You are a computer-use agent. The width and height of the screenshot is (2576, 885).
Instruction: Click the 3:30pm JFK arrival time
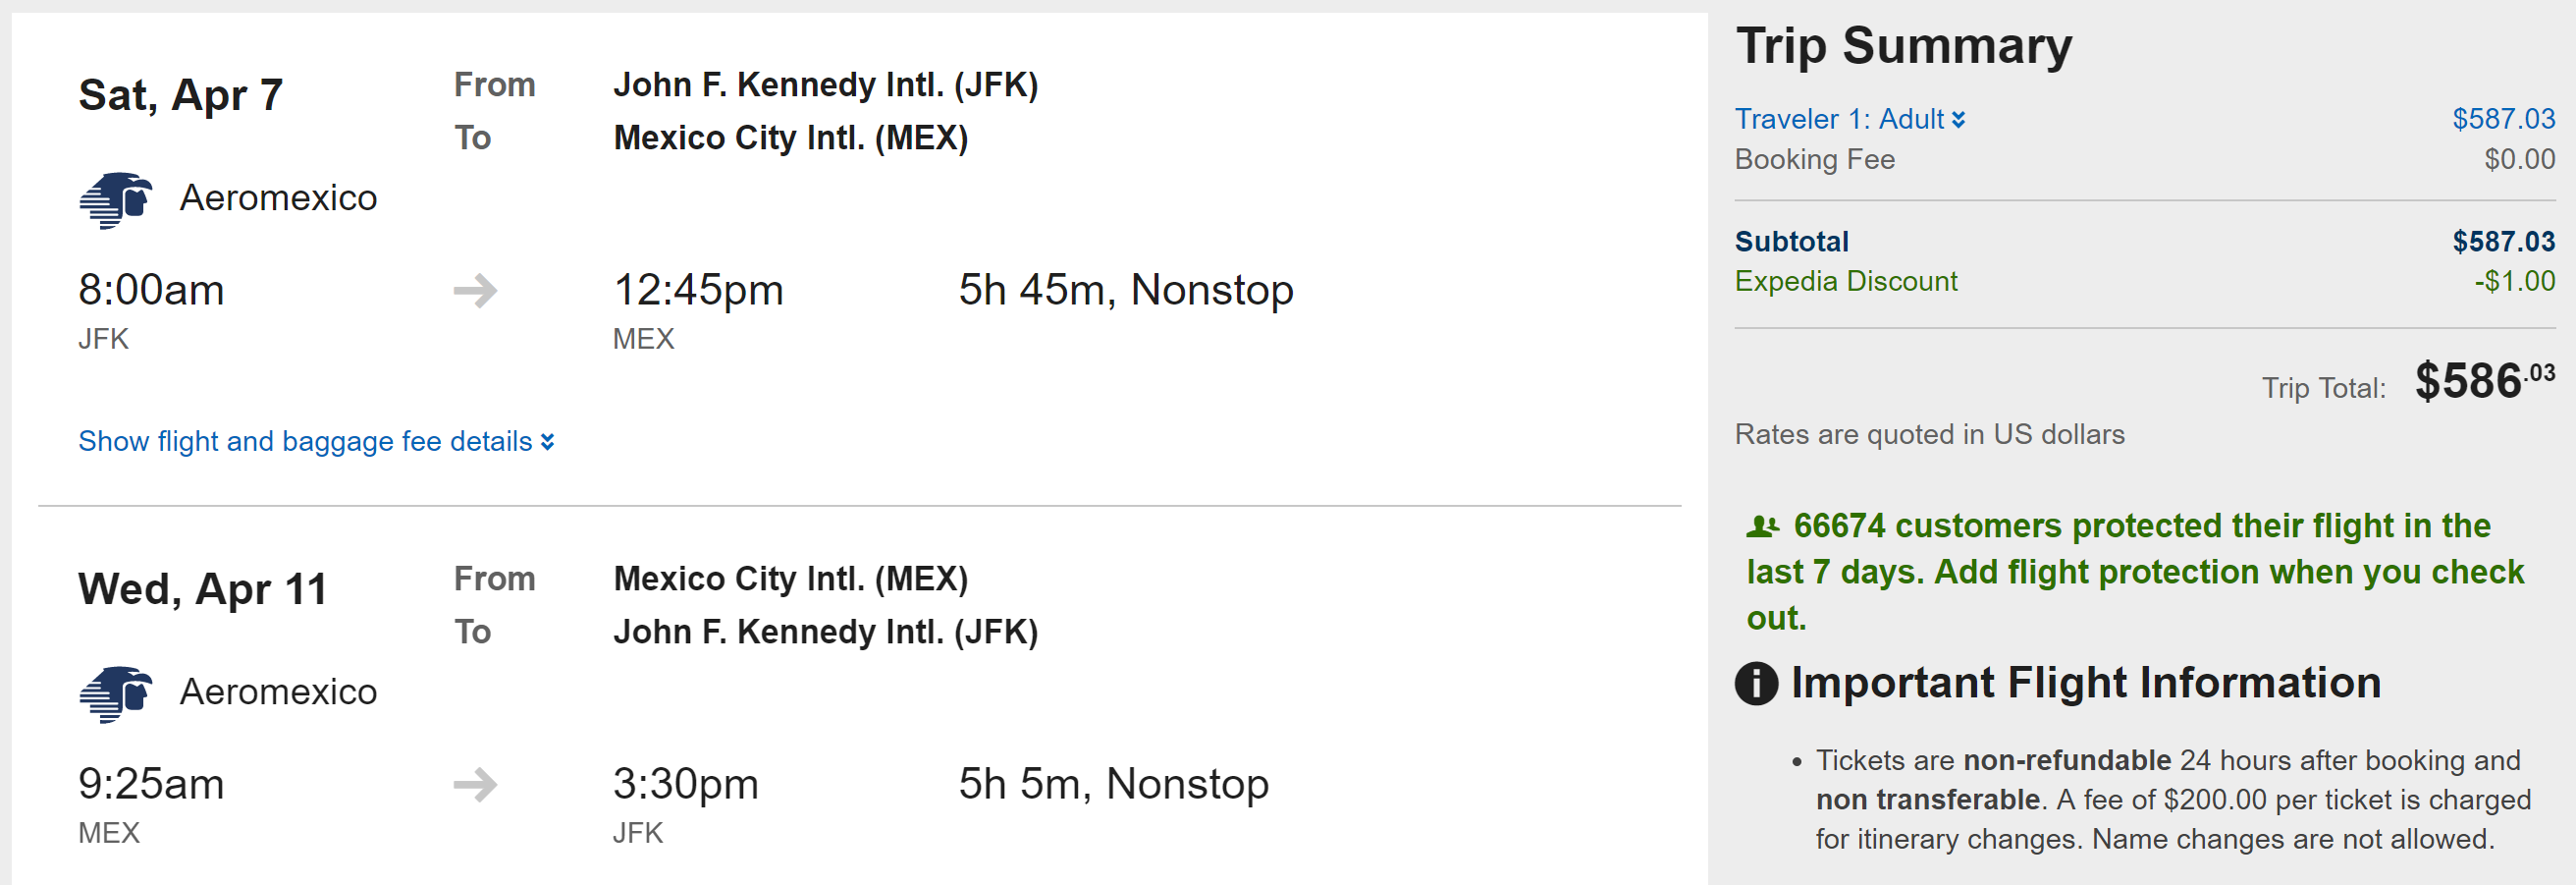click(685, 785)
